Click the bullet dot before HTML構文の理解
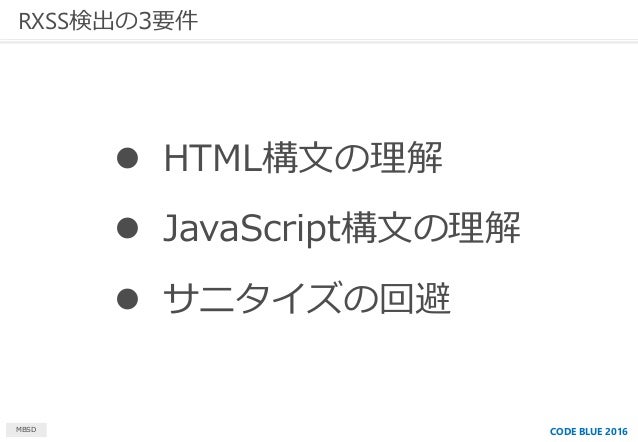638x442 pixels. (x=127, y=158)
